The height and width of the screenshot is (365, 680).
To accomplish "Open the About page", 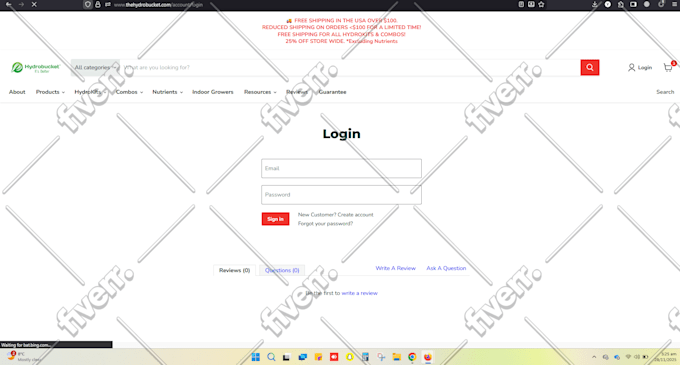I will coord(17,92).
